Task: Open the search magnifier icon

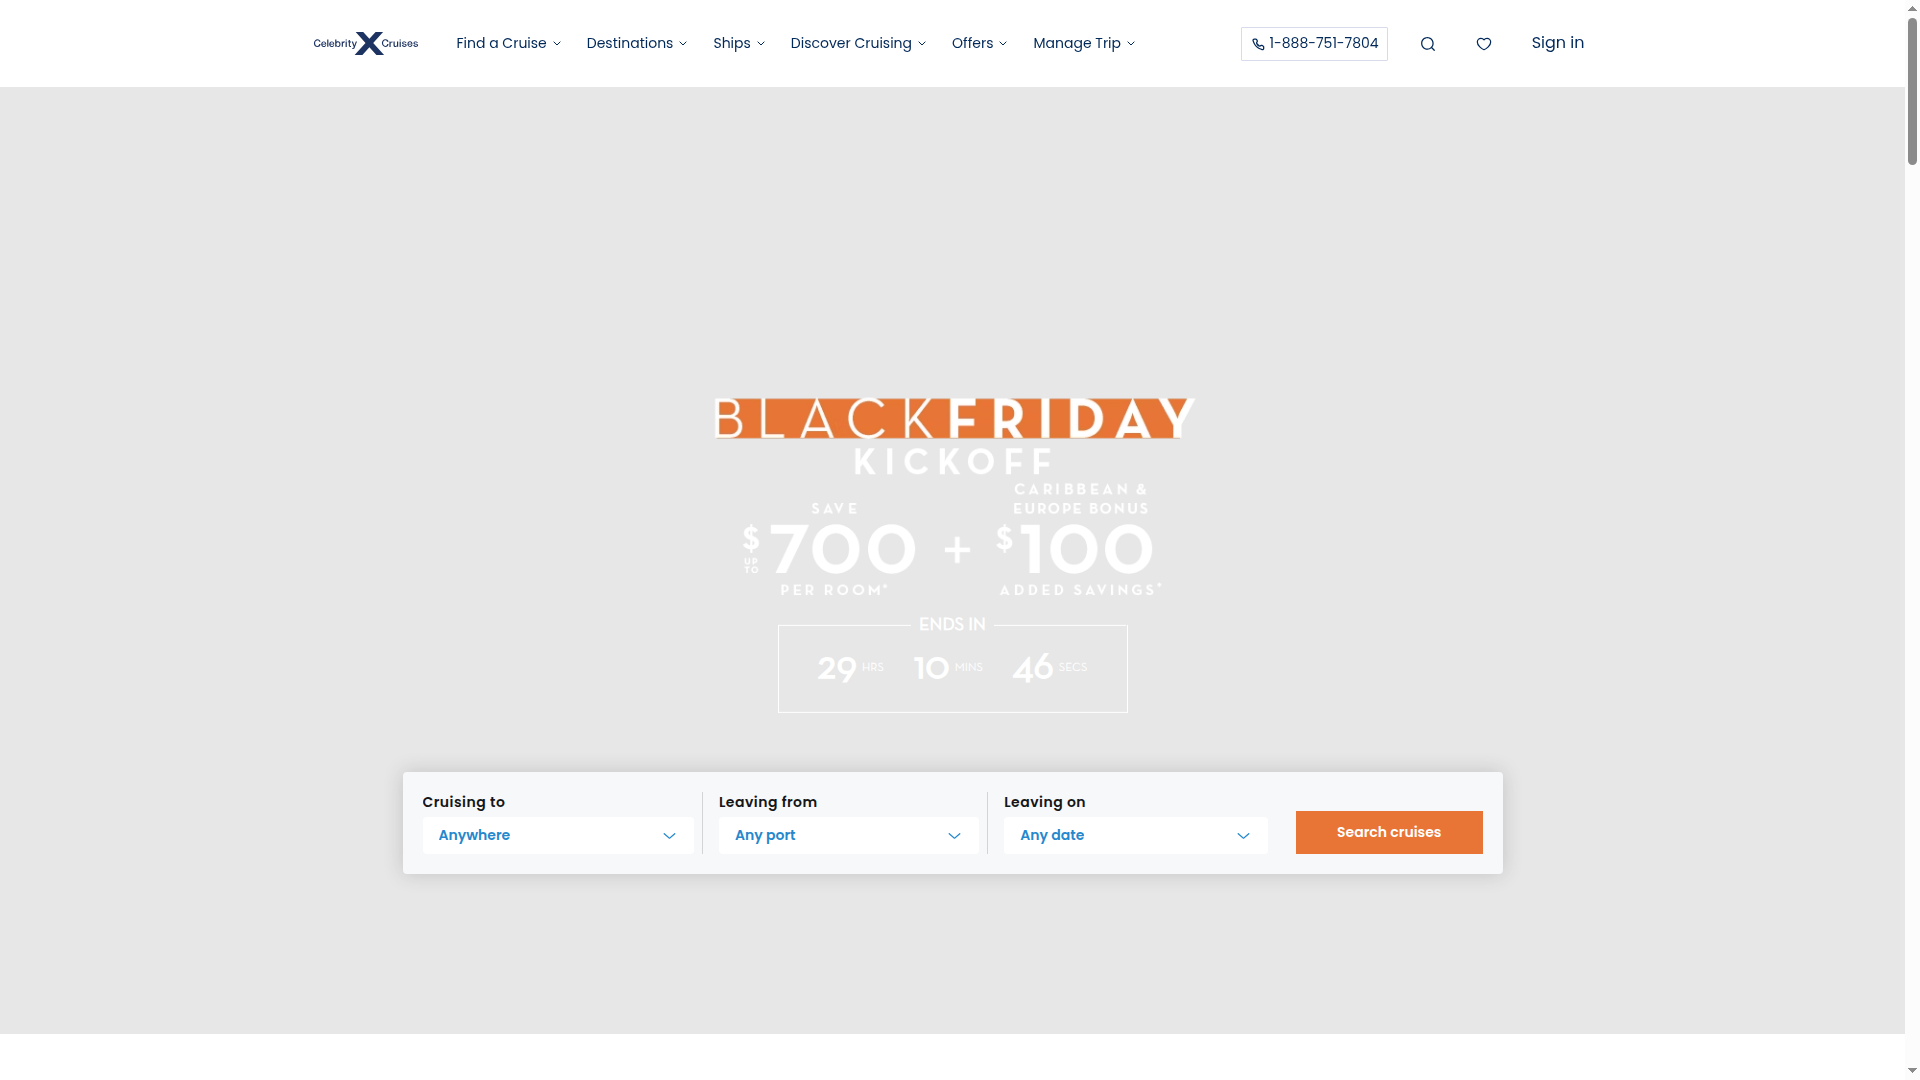Action: 1427,43
